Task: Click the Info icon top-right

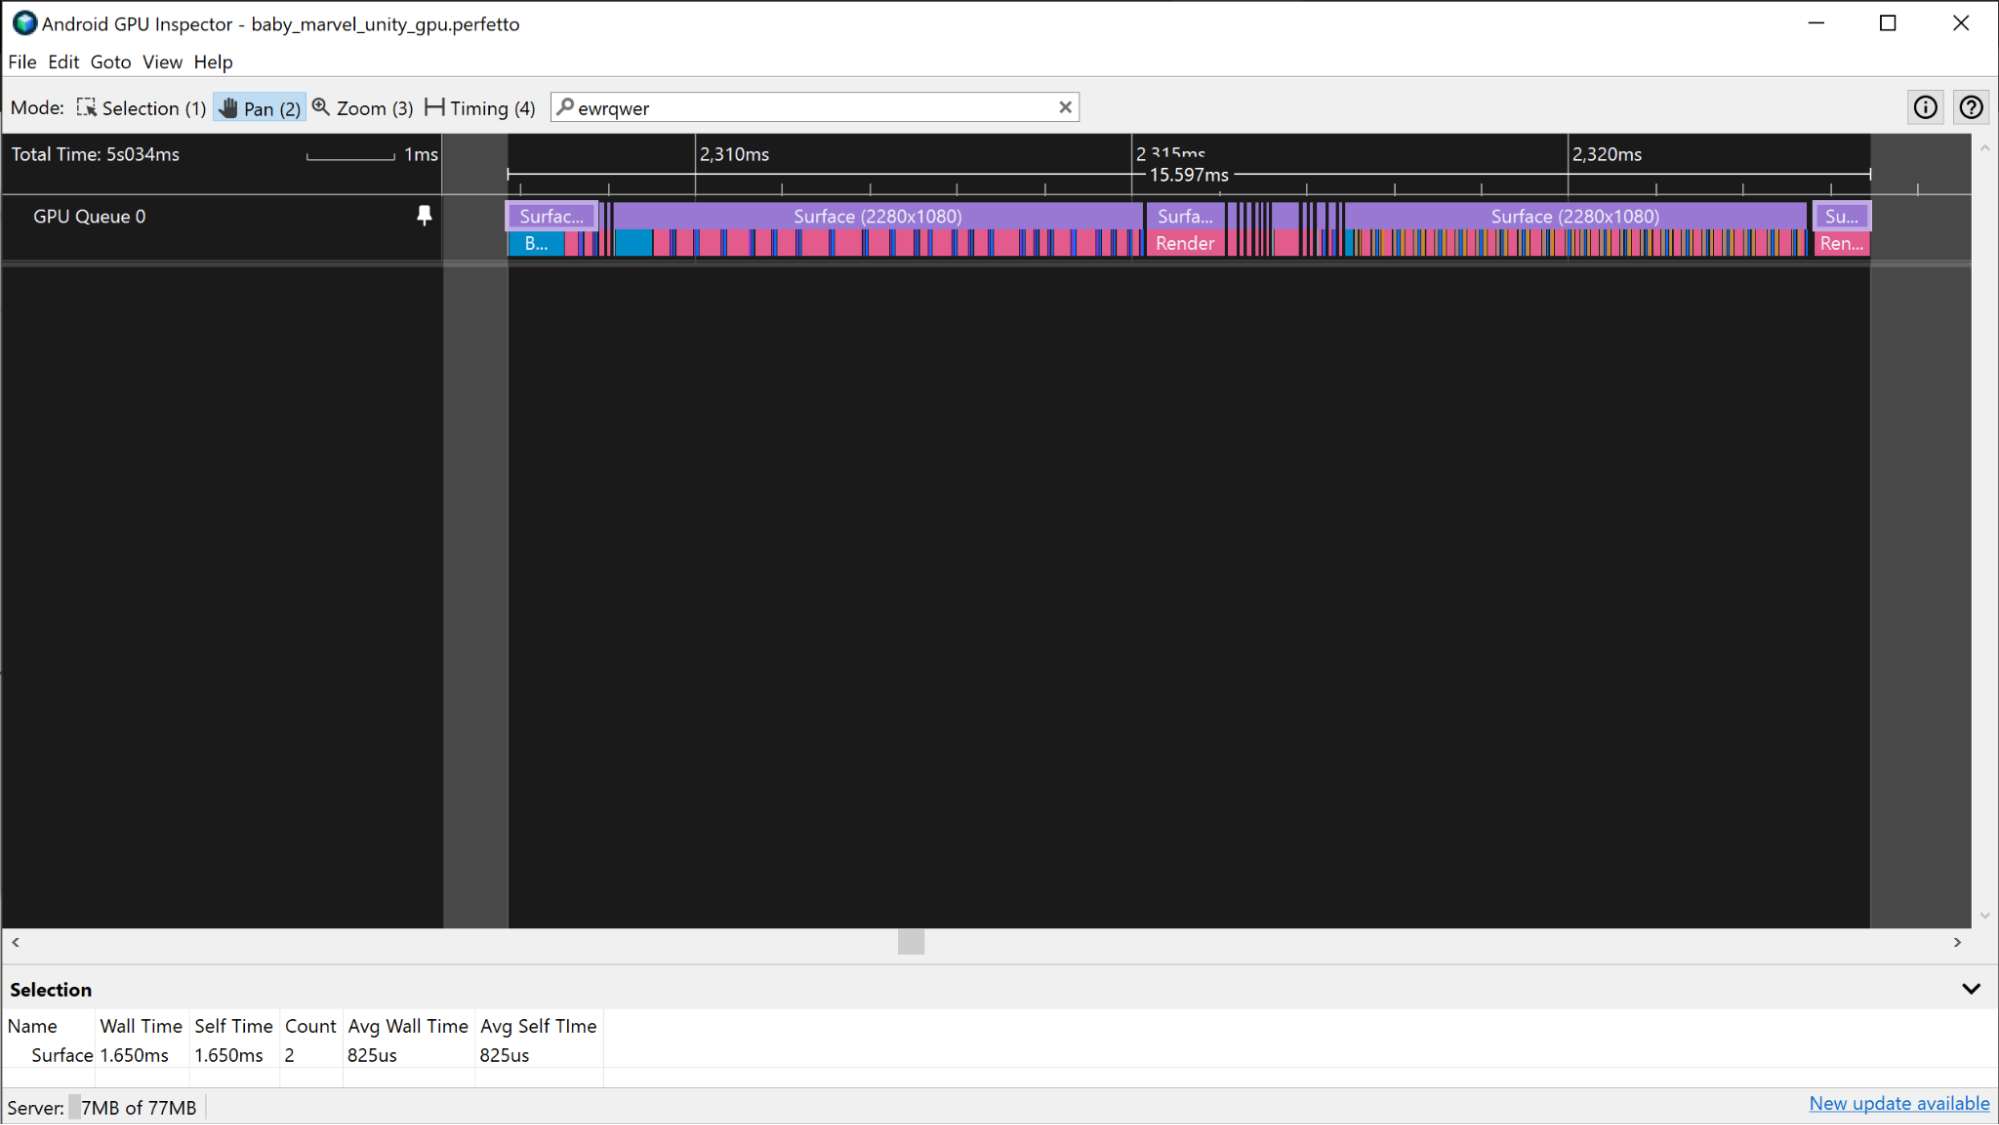Action: [1925, 107]
